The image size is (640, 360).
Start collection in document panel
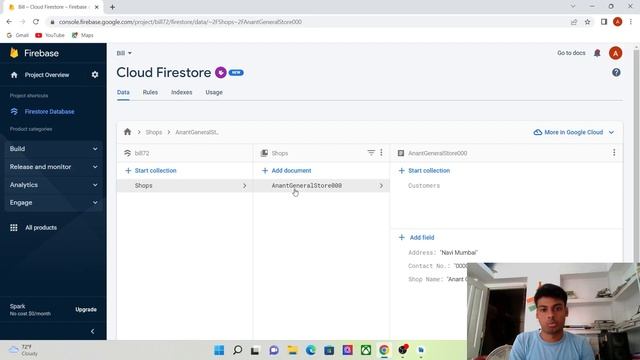point(424,171)
